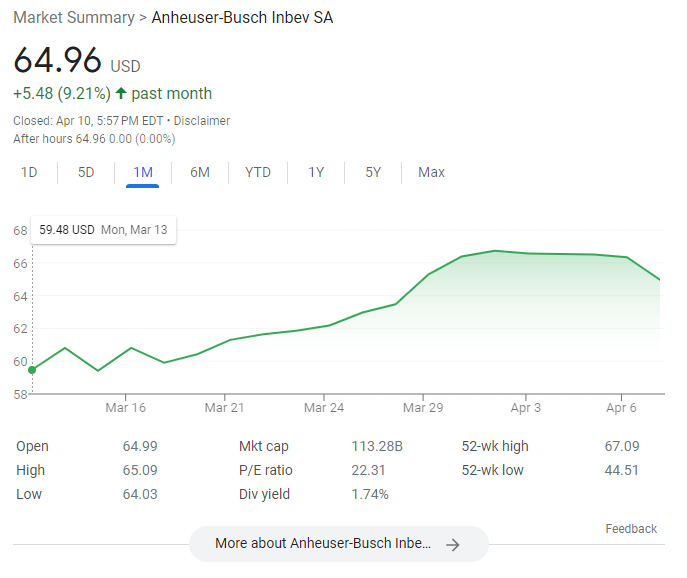
Task: Click the Mar 29 axis label
Action: click(x=423, y=408)
